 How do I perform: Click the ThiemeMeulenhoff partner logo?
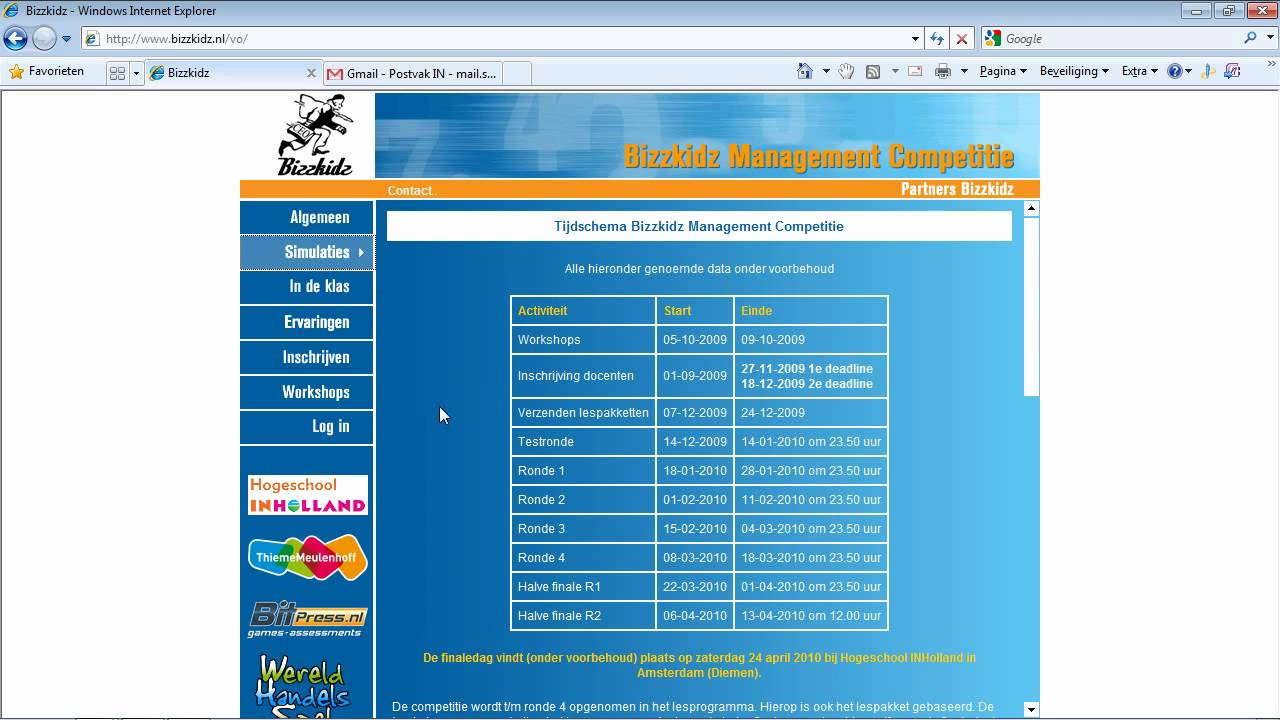308,558
